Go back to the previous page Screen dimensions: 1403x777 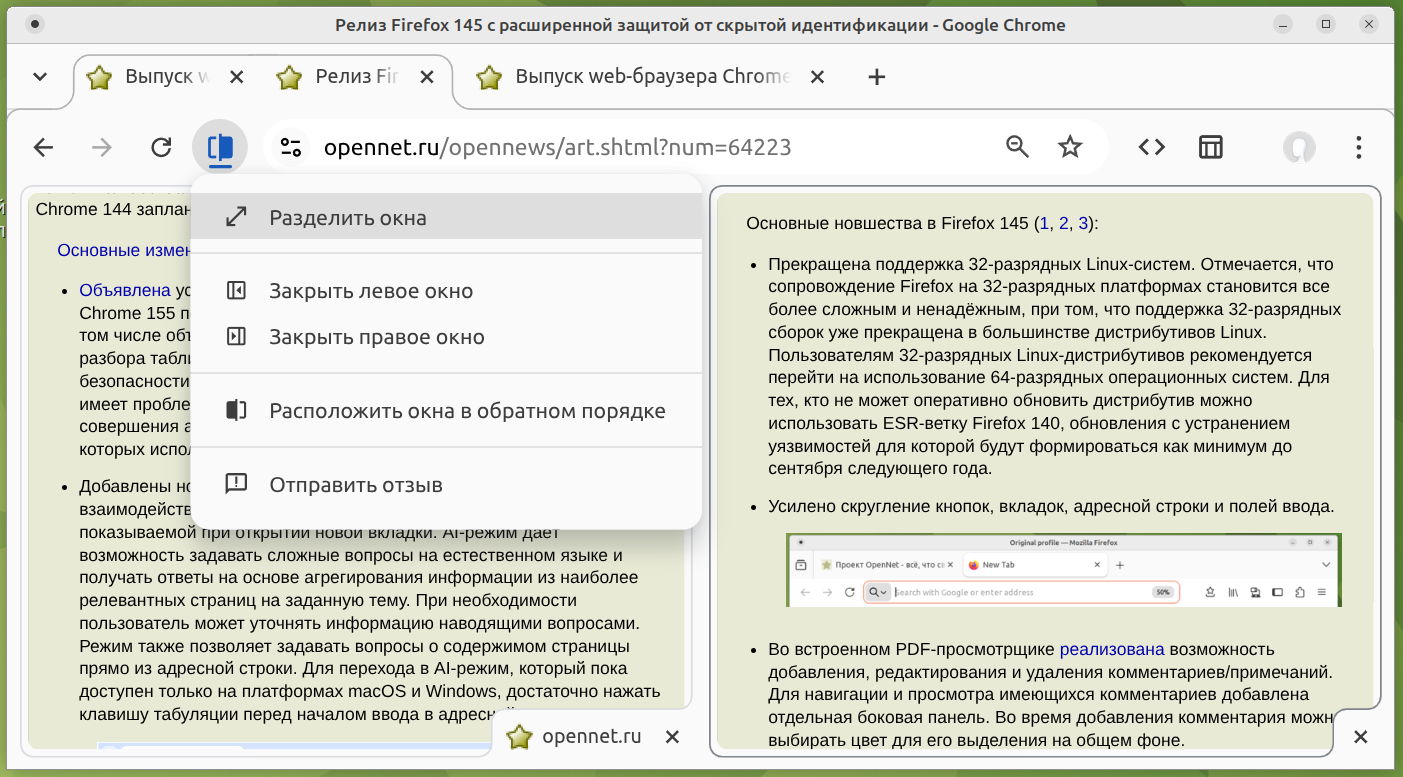click(x=43, y=148)
